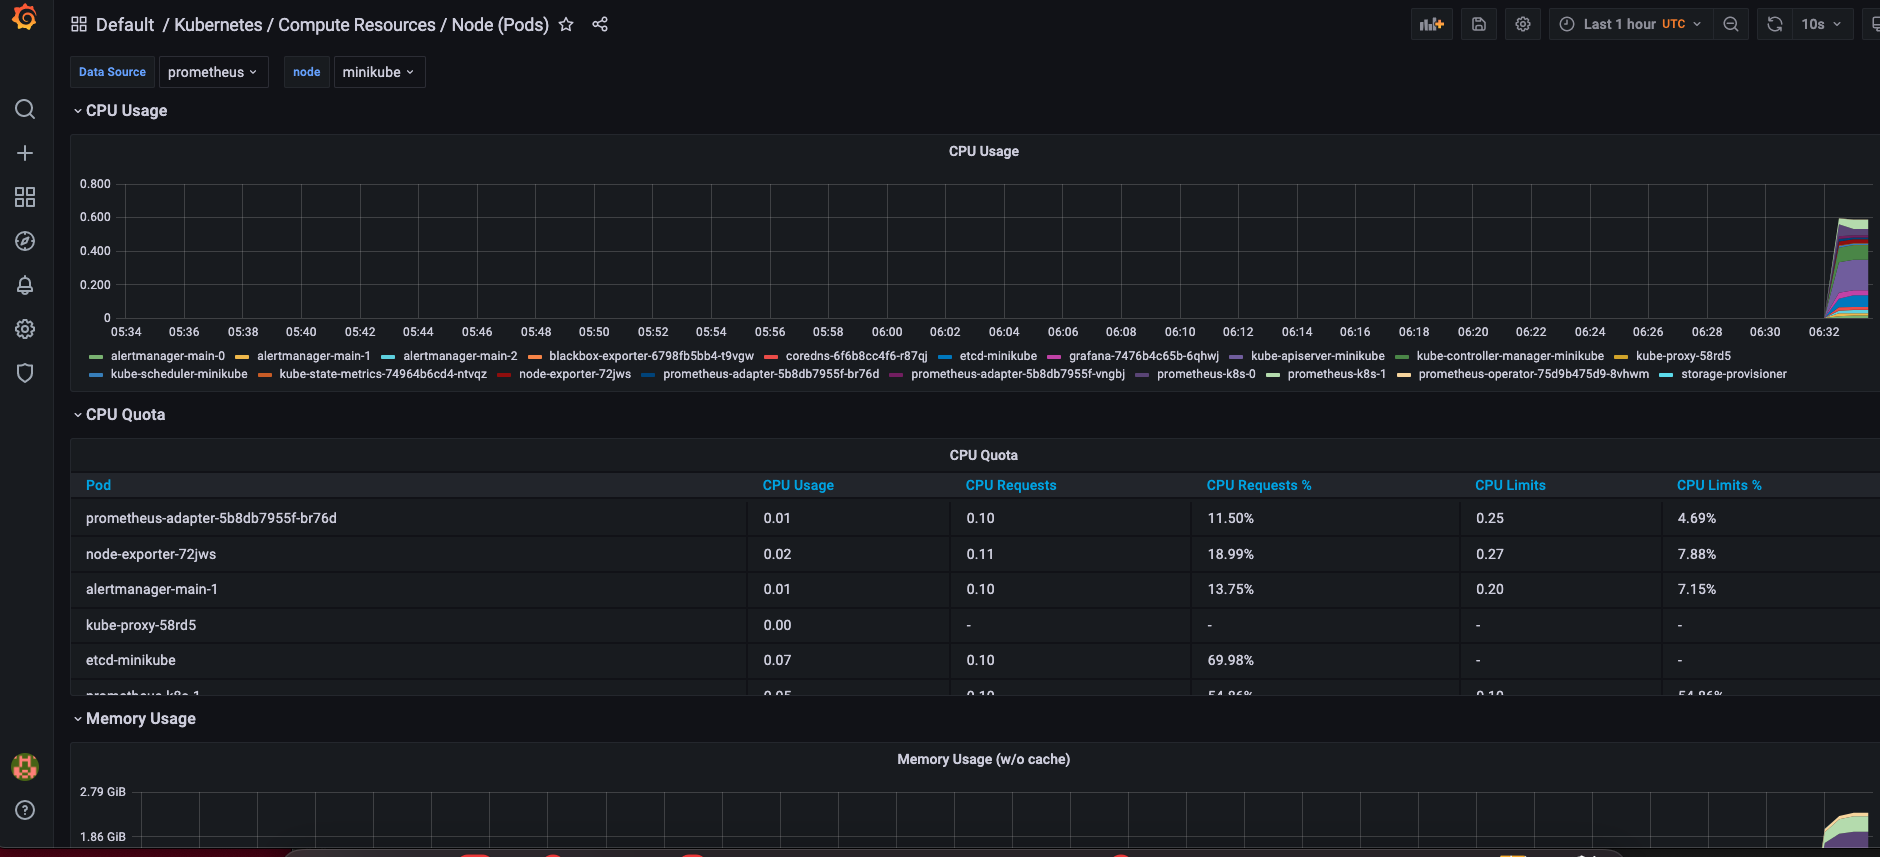Open Server Admin shield icon
This screenshot has height=857, width=1880.
[25, 373]
